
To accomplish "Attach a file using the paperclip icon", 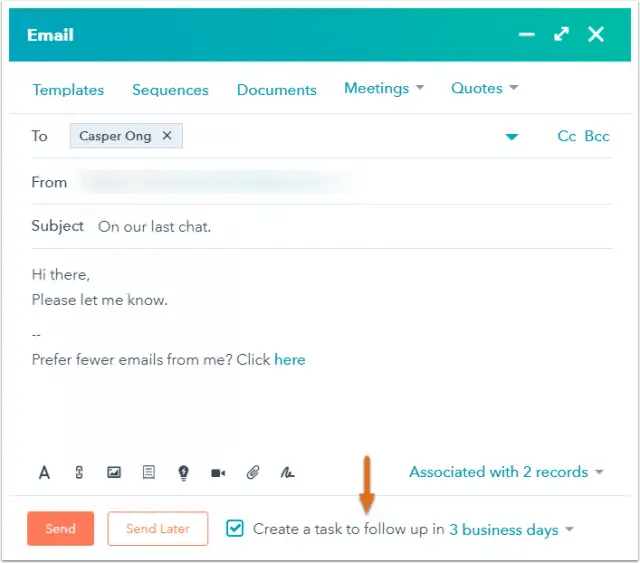I will coord(253,473).
